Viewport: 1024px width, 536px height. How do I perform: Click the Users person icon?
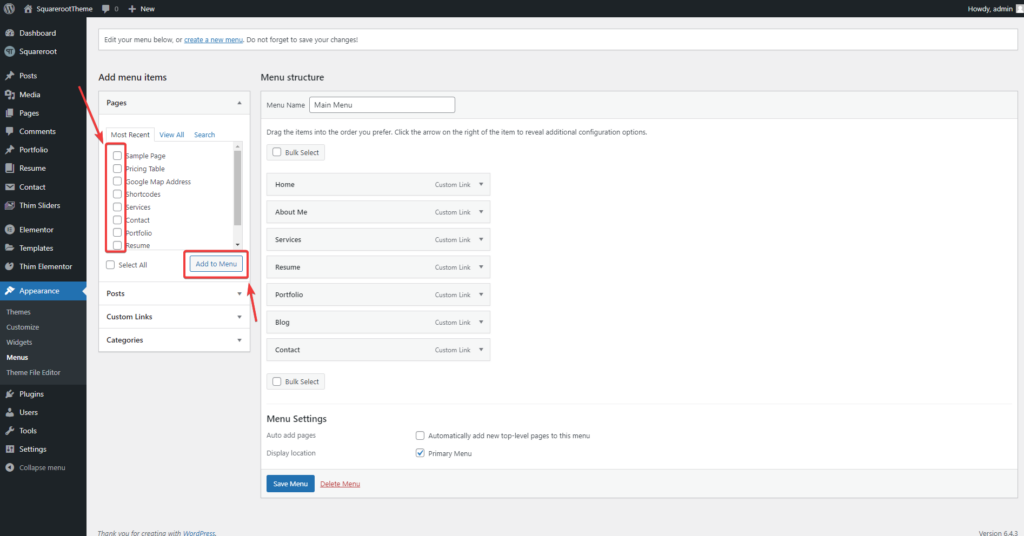pyautogui.click(x=10, y=412)
